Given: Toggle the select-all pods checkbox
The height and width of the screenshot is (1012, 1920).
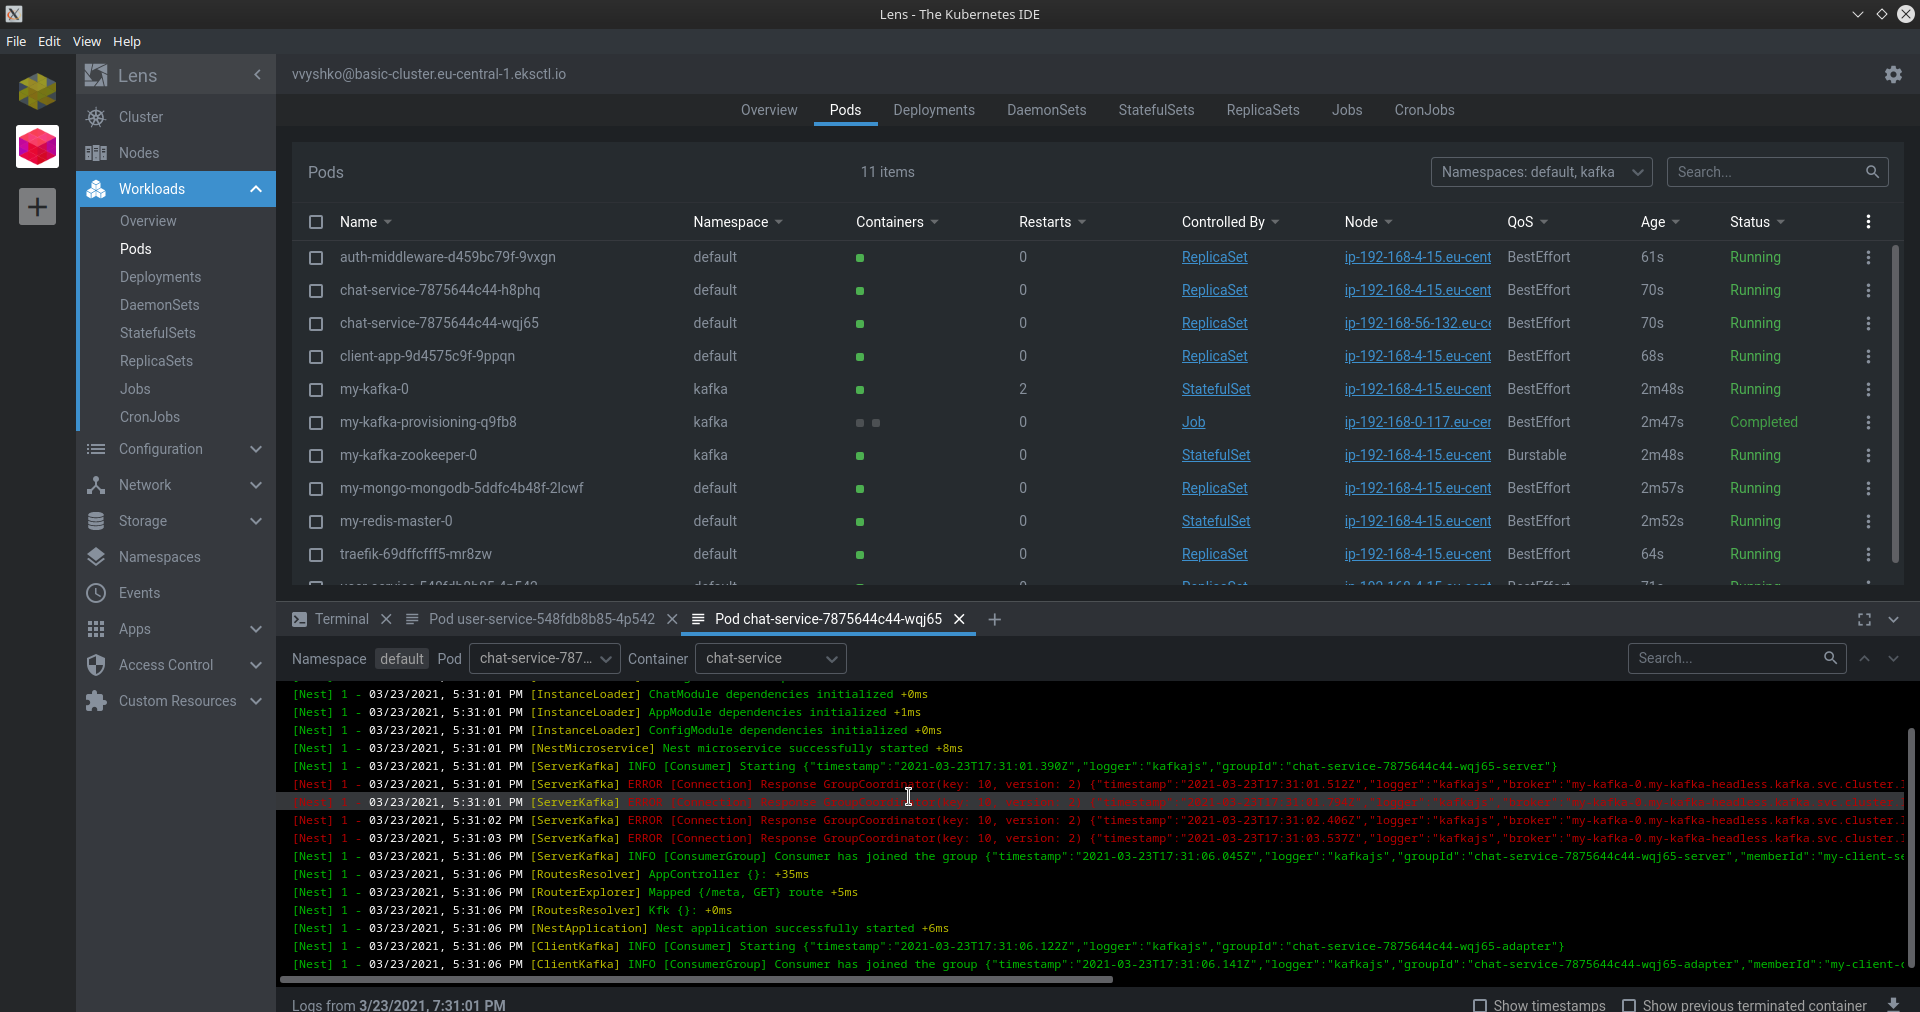Looking at the screenshot, I should (x=316, y=222).
